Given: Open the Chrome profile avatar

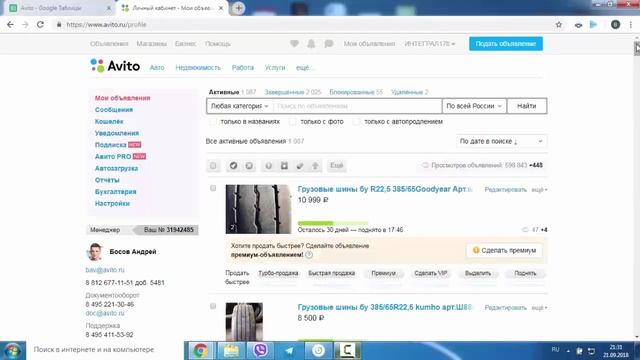Looking at the screenshot, I should tap(616, 25).
